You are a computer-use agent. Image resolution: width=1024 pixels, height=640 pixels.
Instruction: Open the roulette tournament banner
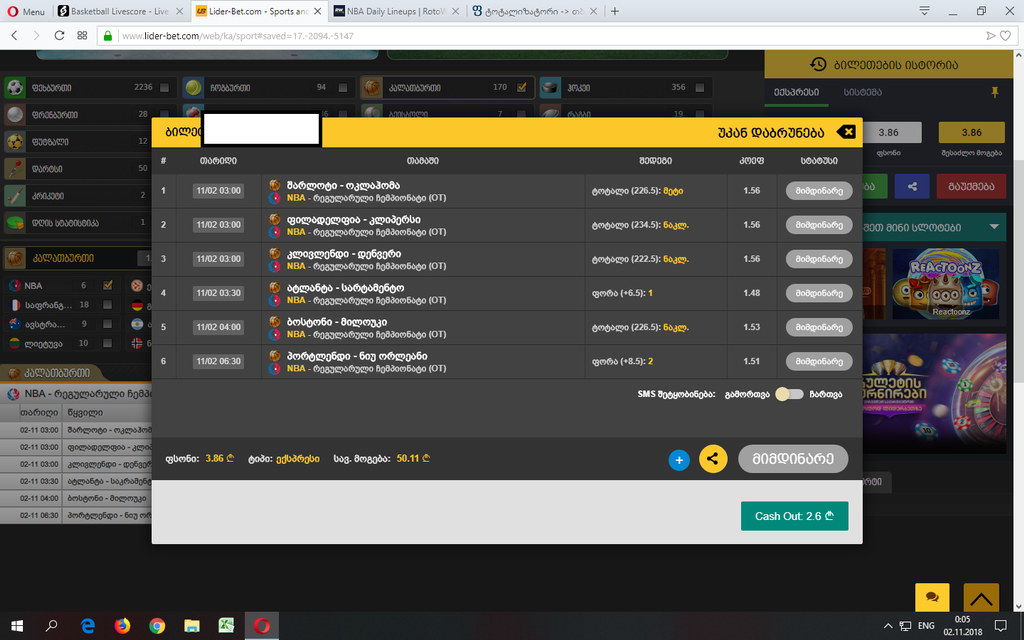[934, 392]
